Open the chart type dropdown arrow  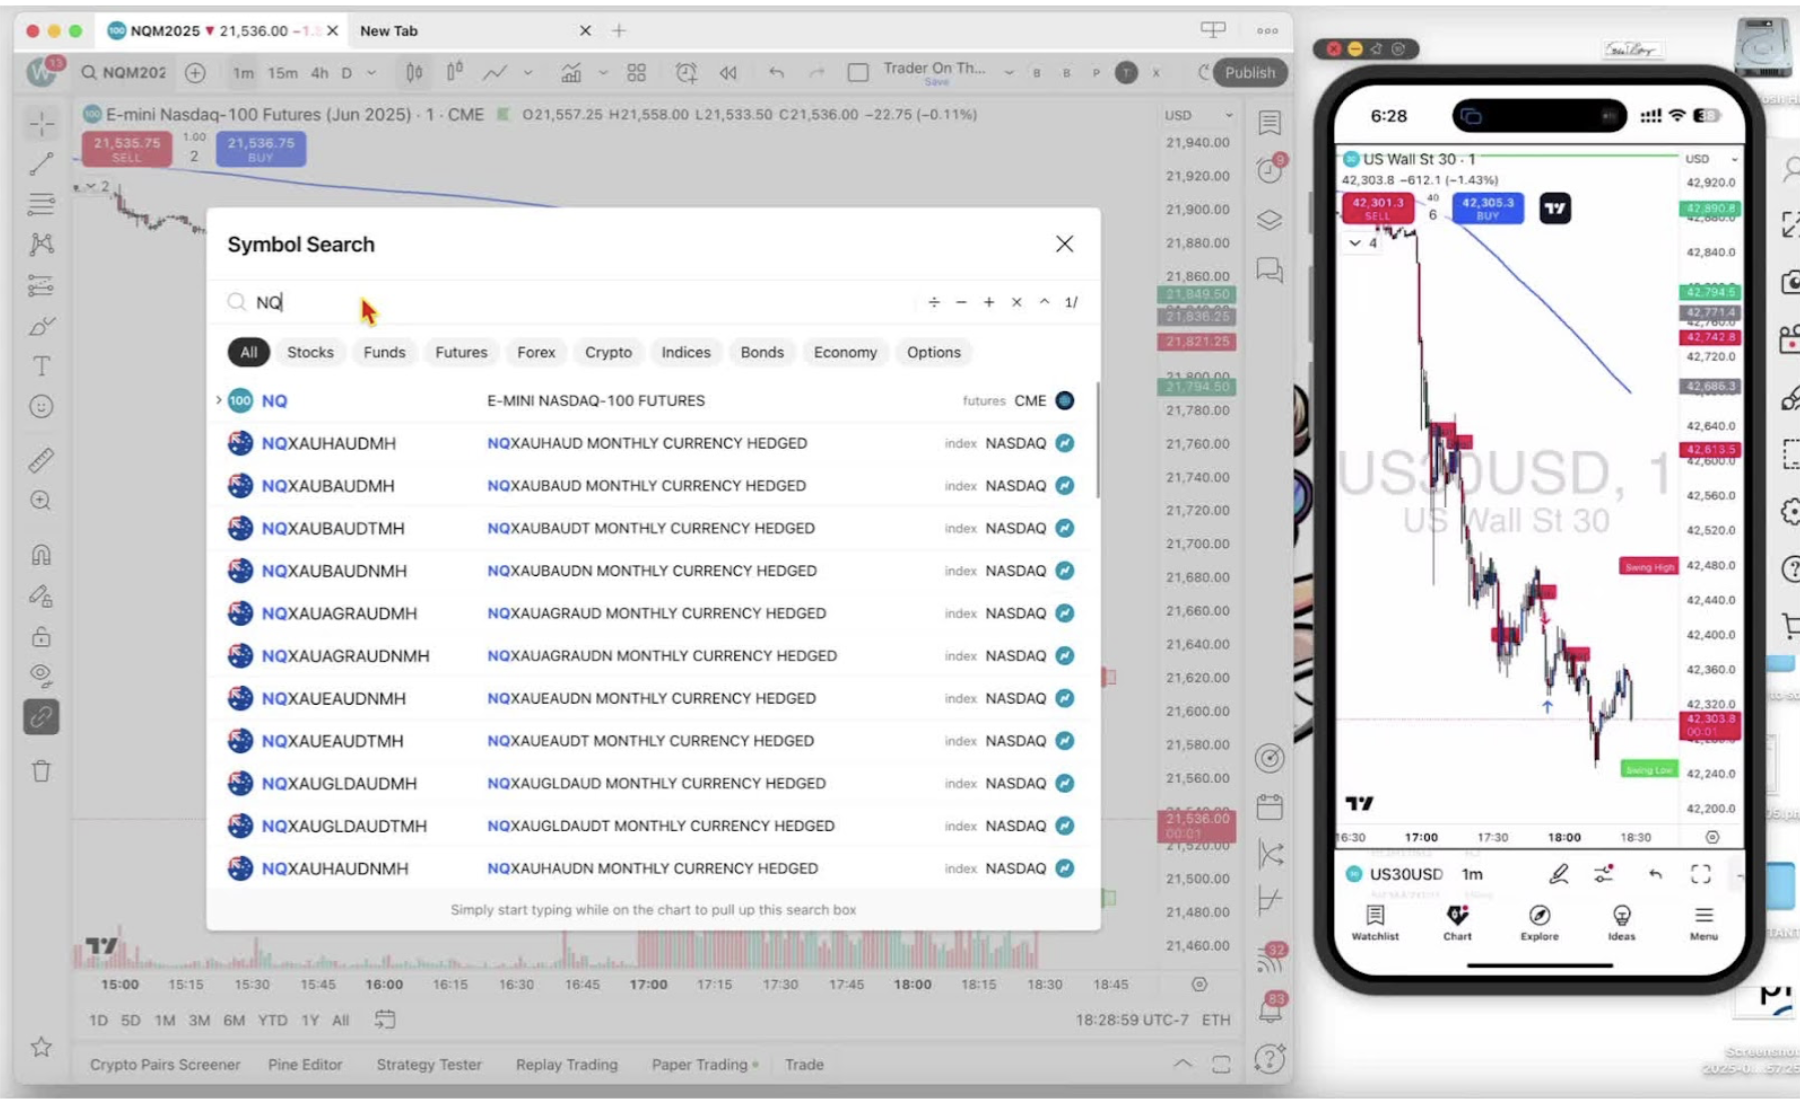coord(528,73)
